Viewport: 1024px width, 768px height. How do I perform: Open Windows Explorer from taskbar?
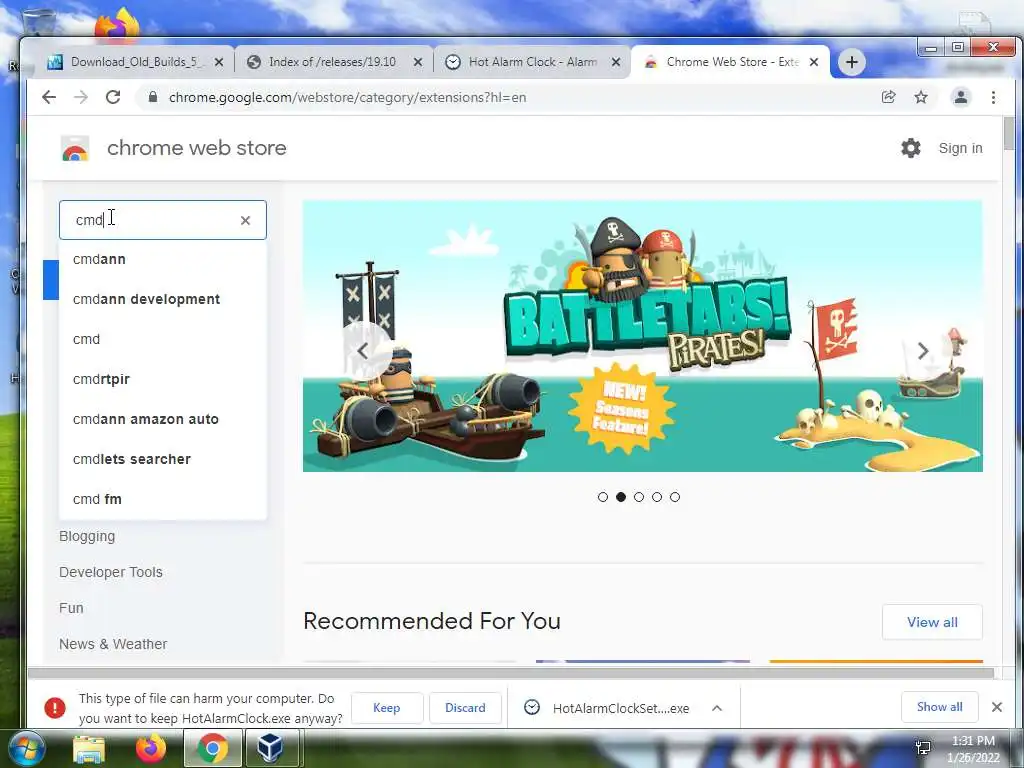pyautogui.click(x=89, y=748)
